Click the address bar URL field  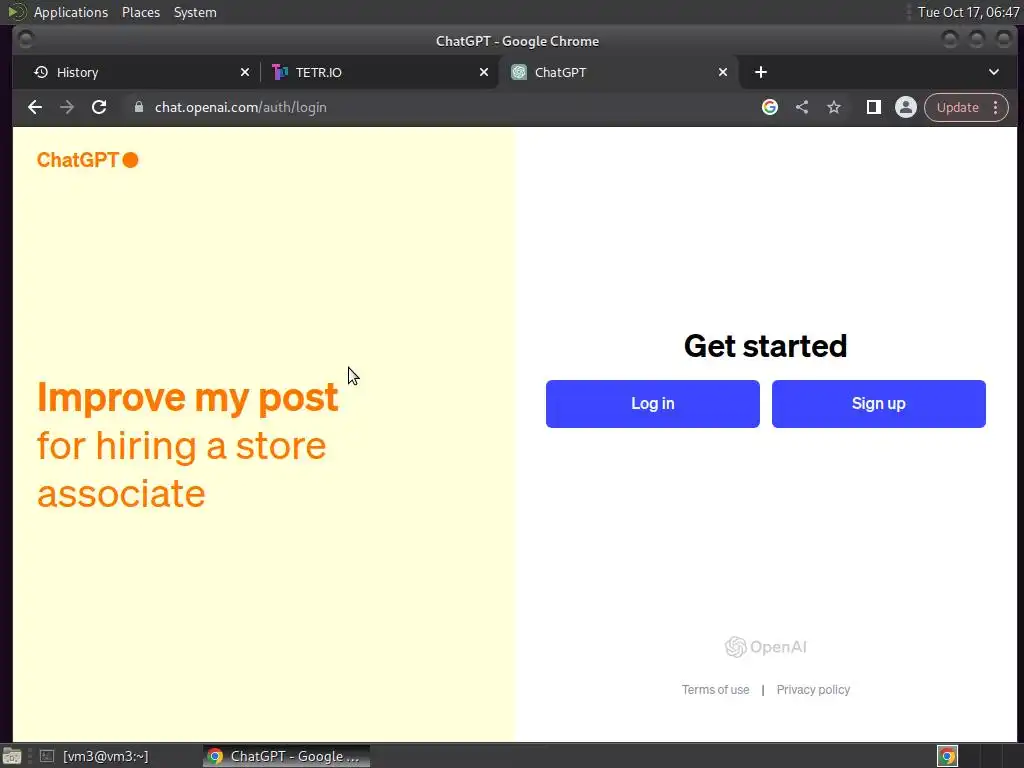[444, 107]
